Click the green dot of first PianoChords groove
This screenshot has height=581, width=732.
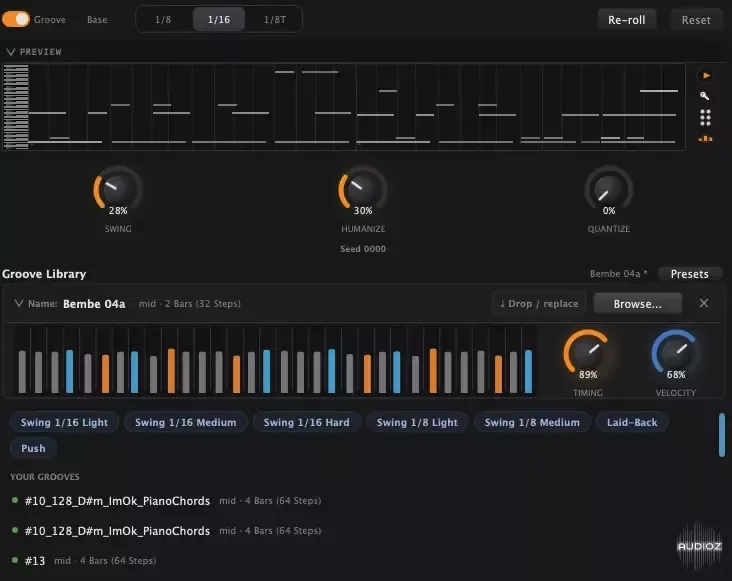pos(15,500)
